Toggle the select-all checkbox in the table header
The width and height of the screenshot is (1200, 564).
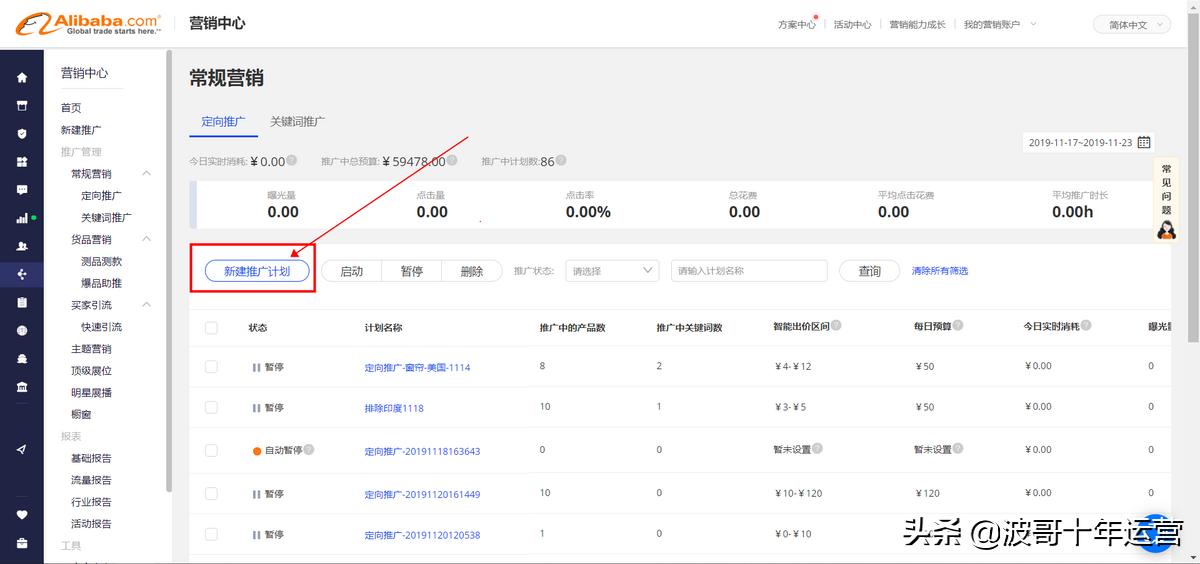[211, 328]
